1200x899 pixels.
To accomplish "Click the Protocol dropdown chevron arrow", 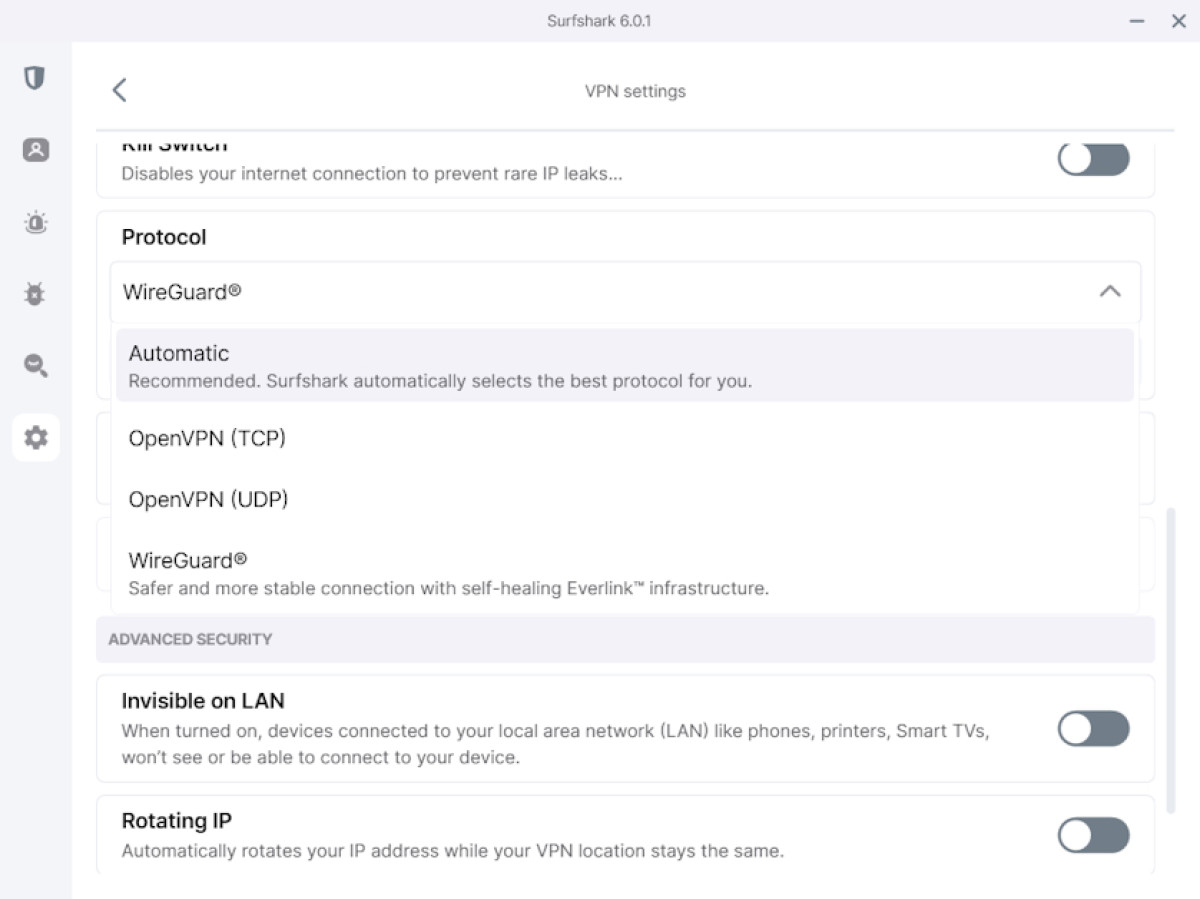I will [1110, 292].
